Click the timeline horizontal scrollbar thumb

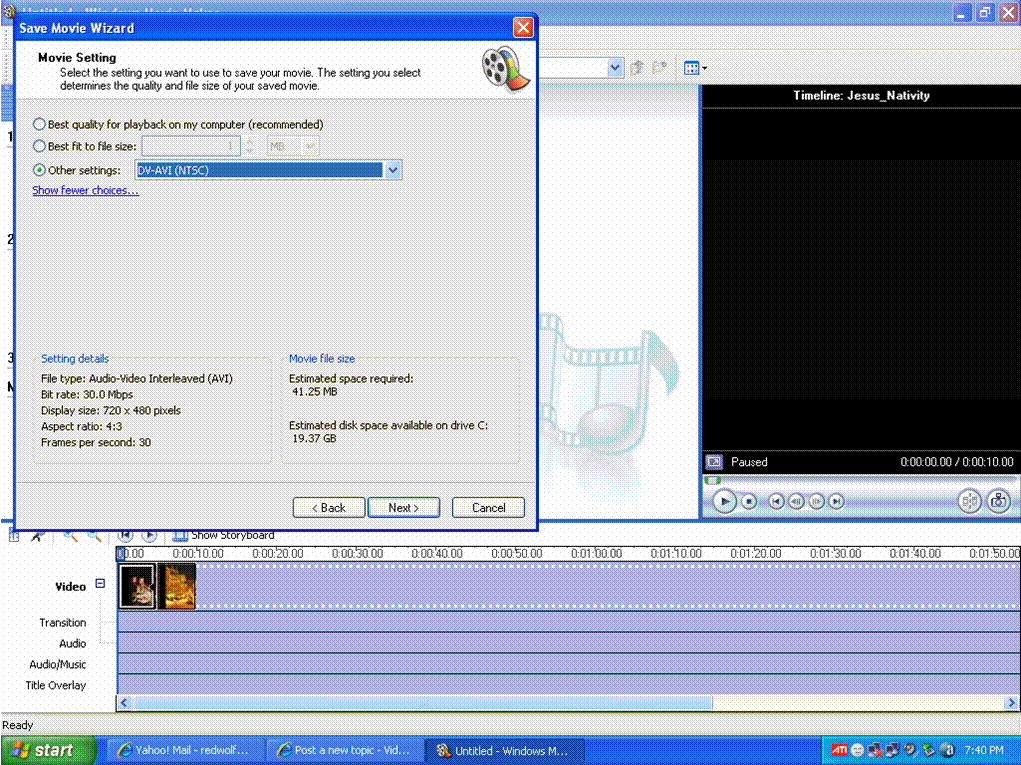click(423, 703)
